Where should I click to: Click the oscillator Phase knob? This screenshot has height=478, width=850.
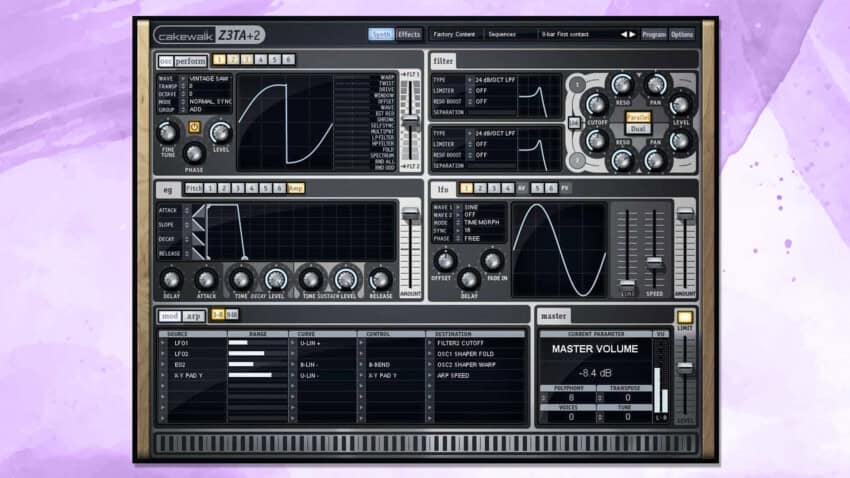[x=194, y=154]
